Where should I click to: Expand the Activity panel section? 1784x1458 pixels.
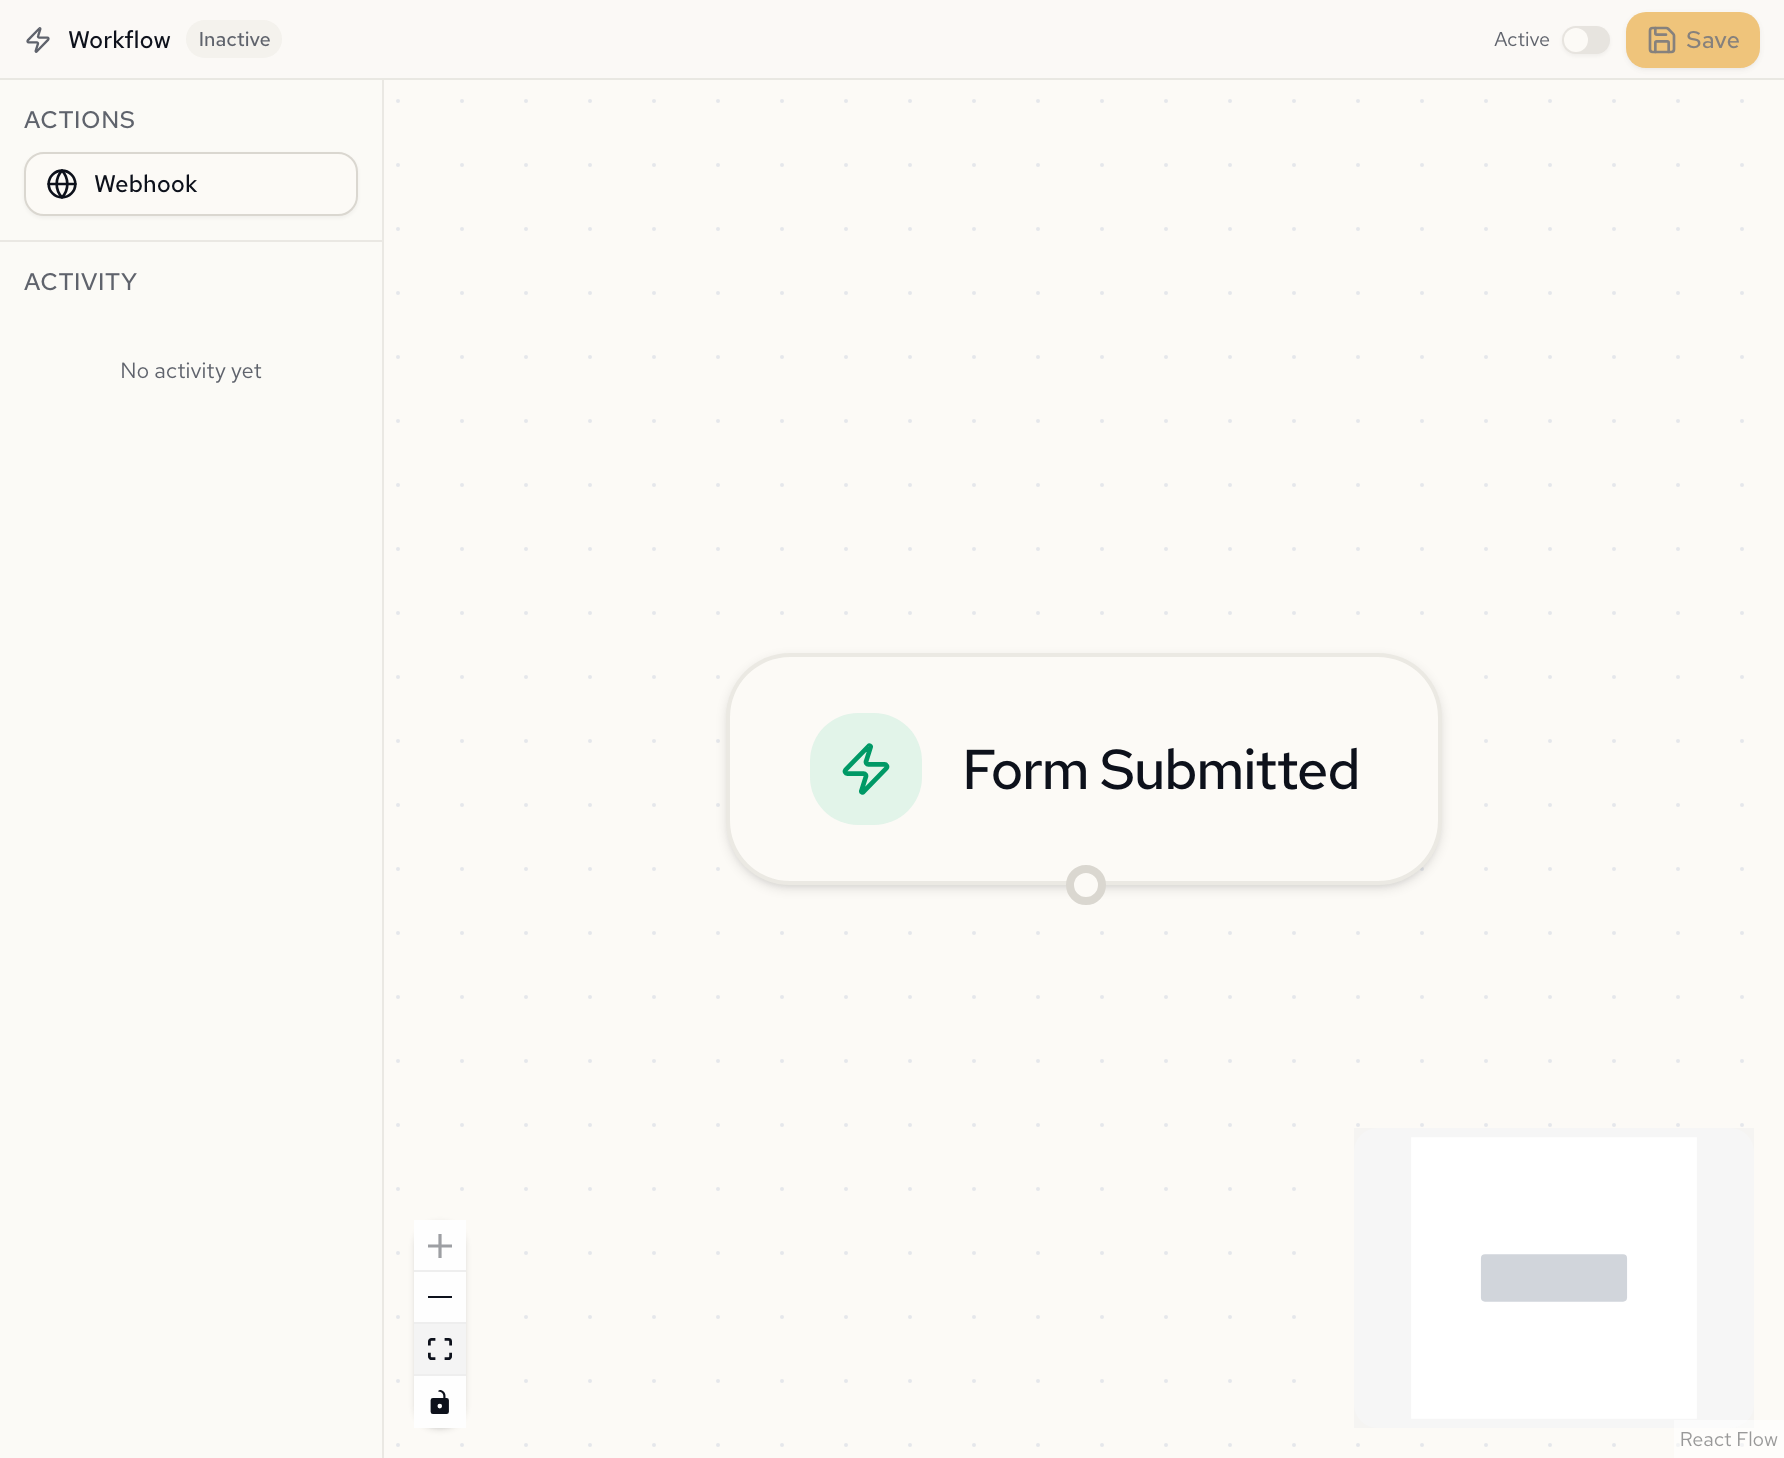pos(80,282)
